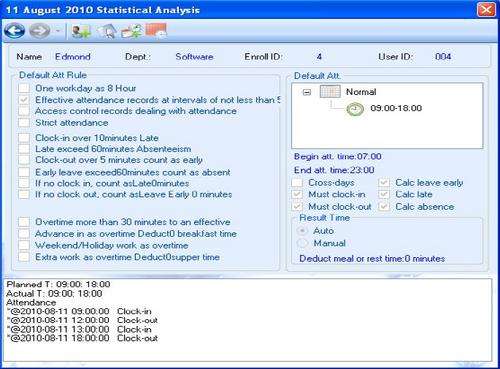Open the navigation history dropdown arrow
Image resolution: width=500 pixels, height=369 pixels.
coord(58,31)
